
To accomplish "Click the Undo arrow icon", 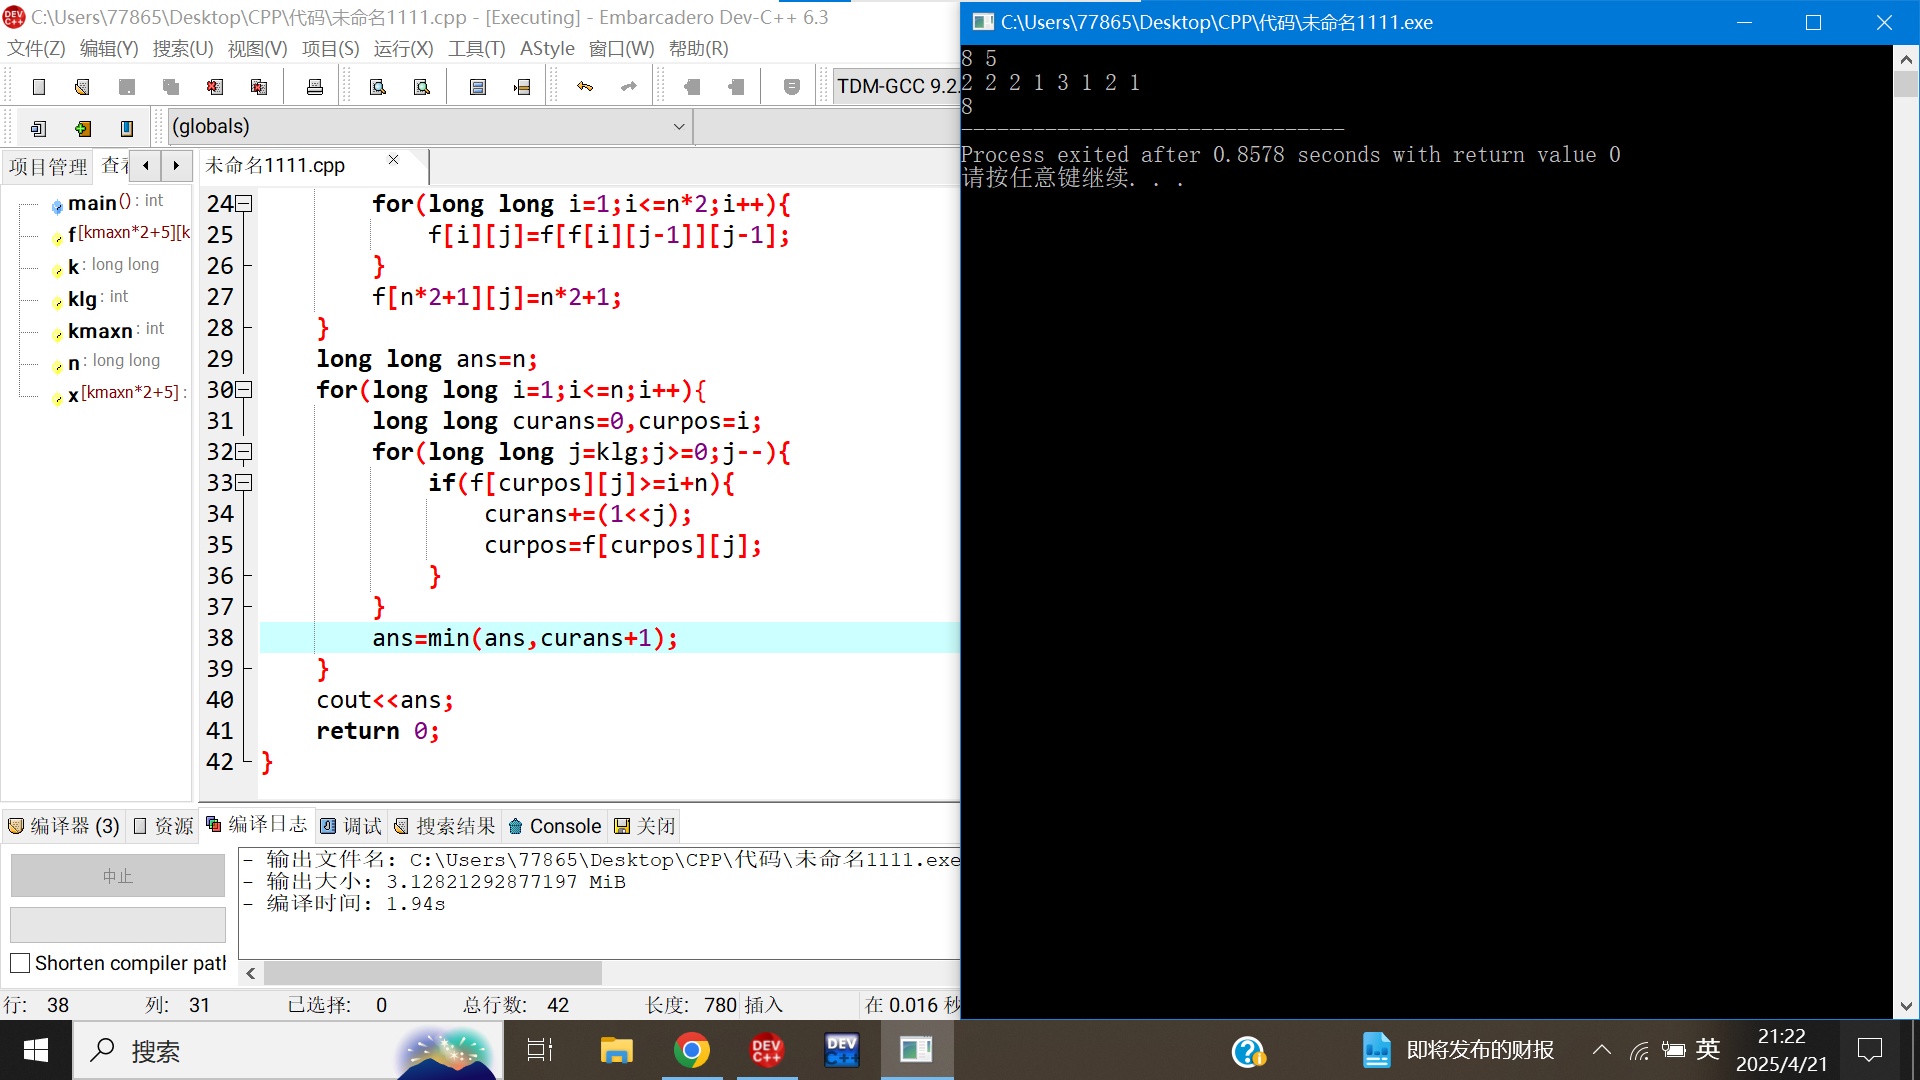I will tap(585, 87).
